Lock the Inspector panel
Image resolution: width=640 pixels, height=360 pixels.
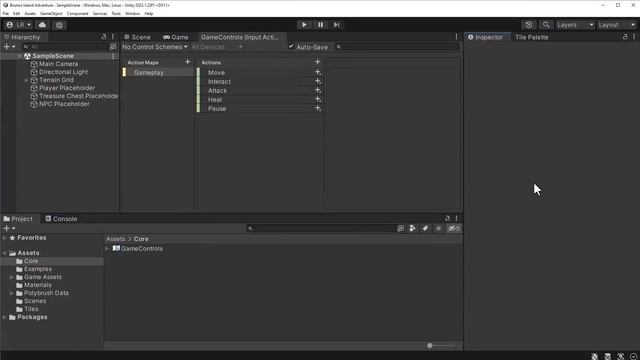pyautogui.click(x=625, y=37)
